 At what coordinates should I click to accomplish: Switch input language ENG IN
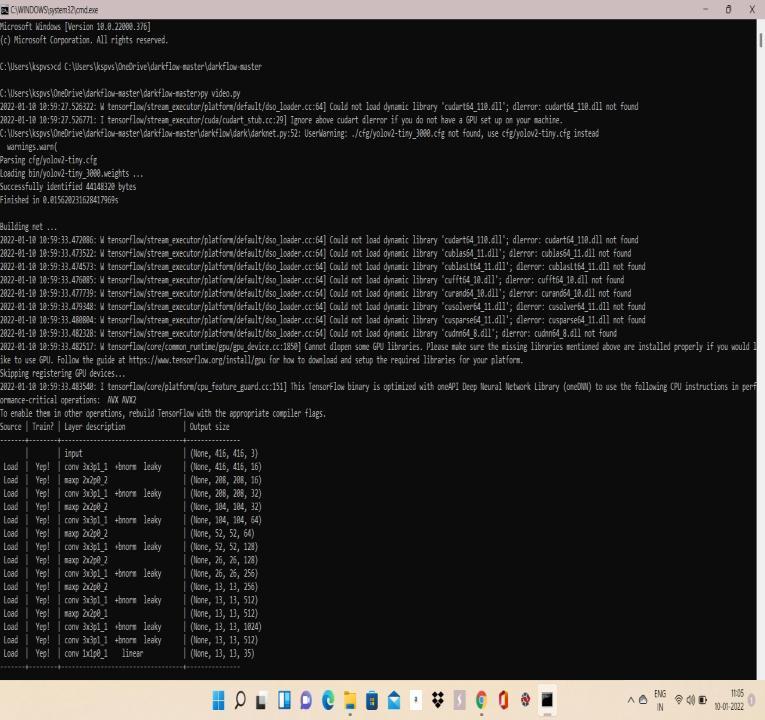(x=660, y=700)
